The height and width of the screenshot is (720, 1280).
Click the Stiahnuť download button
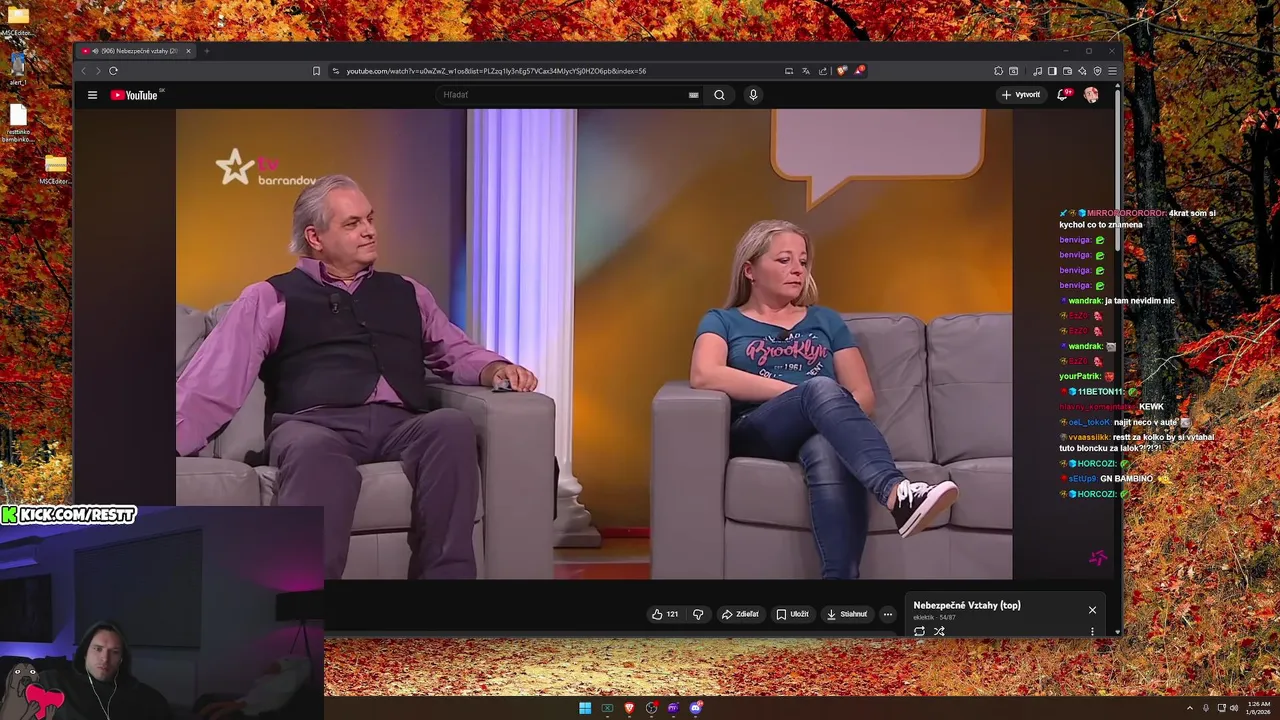coord(847,614)
